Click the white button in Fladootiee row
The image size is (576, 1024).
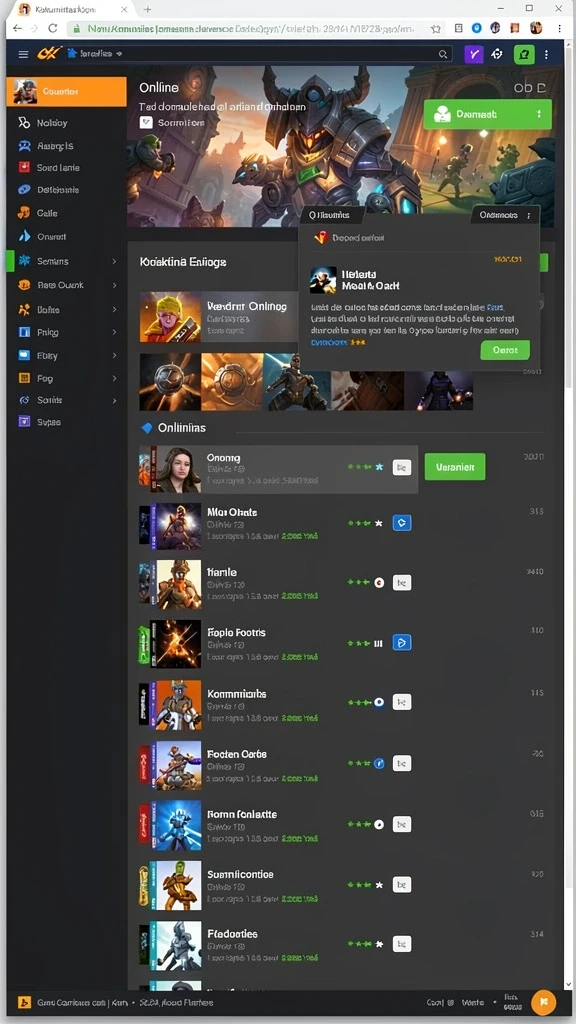(402, 944)
